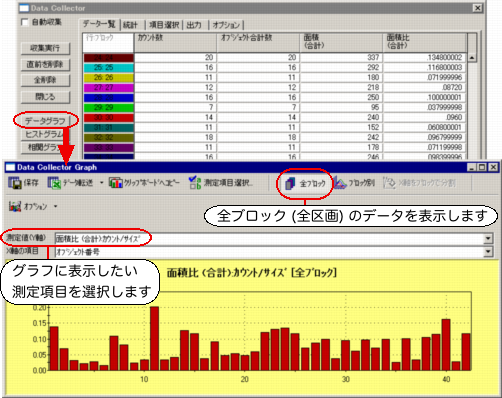
Task: Select the dark red 24:24 block row
Action: tap(108, 57)
